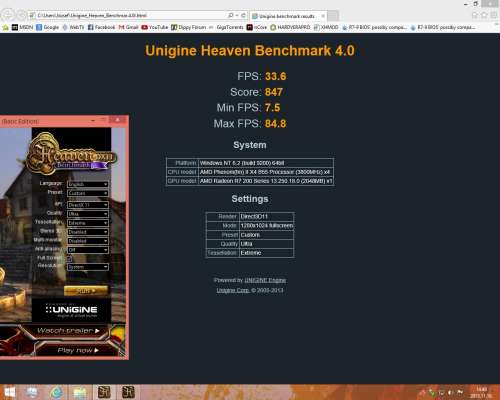
Task: Open the Stereo 3D dropdown
Action: 88,232
